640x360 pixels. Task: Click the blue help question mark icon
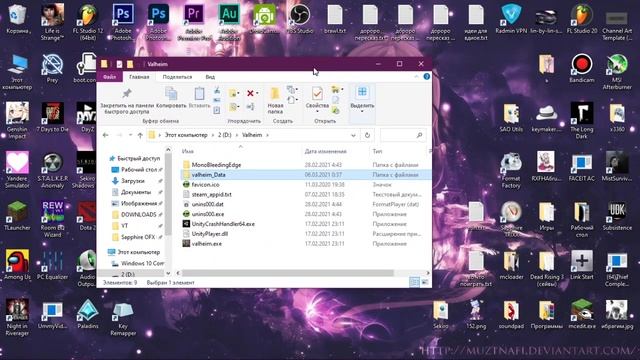427,76
